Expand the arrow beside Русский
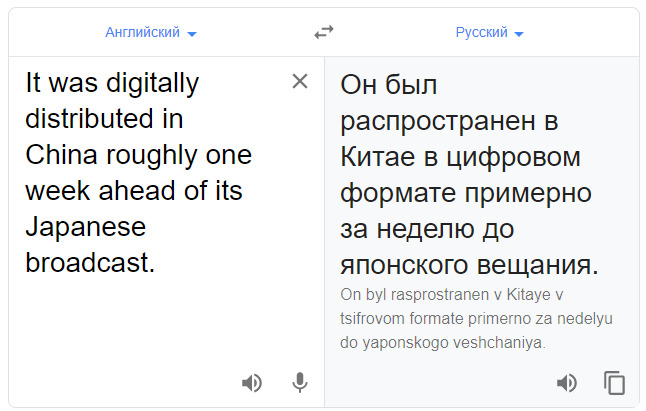Image resolution: width=646 pixels, height=411 pixels. point(519,34)
